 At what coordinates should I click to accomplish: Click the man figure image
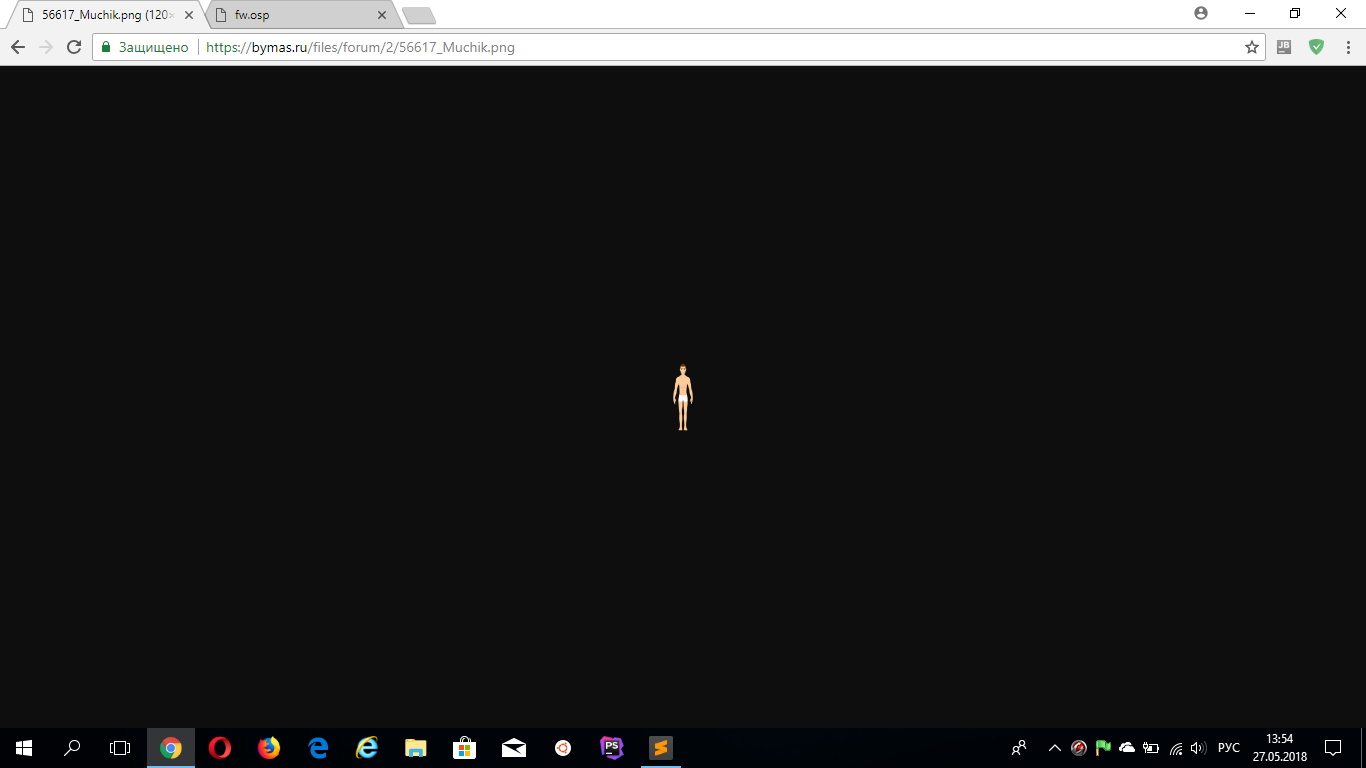click(x=683, y=398)
